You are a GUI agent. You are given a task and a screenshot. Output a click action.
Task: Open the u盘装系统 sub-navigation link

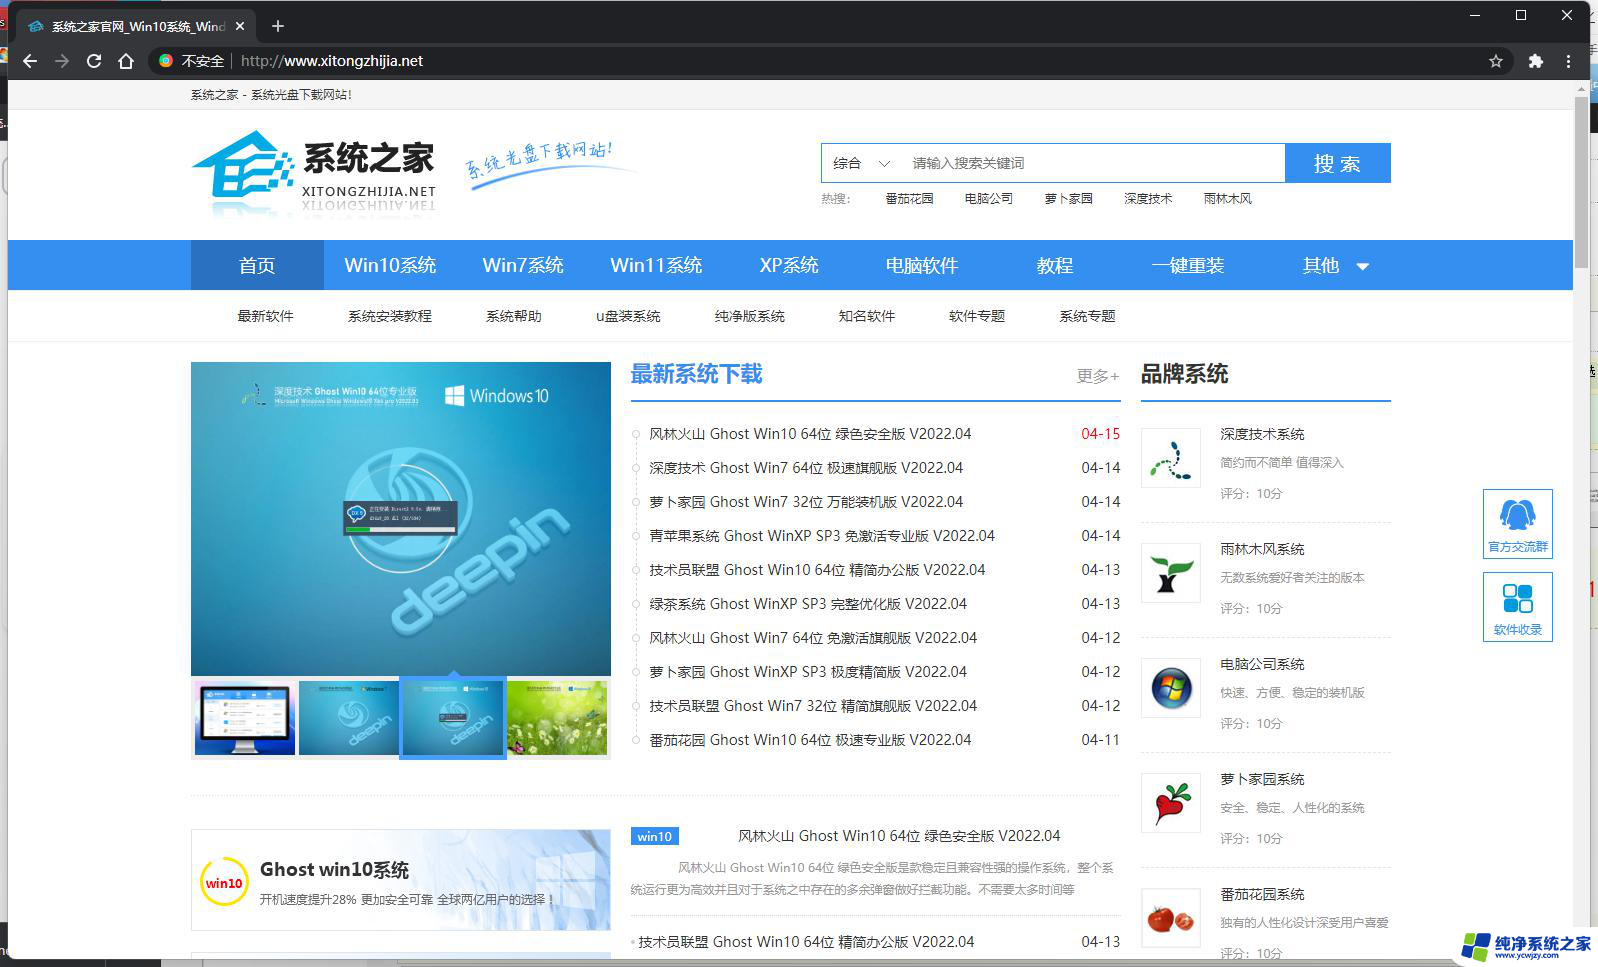[628, 316]
